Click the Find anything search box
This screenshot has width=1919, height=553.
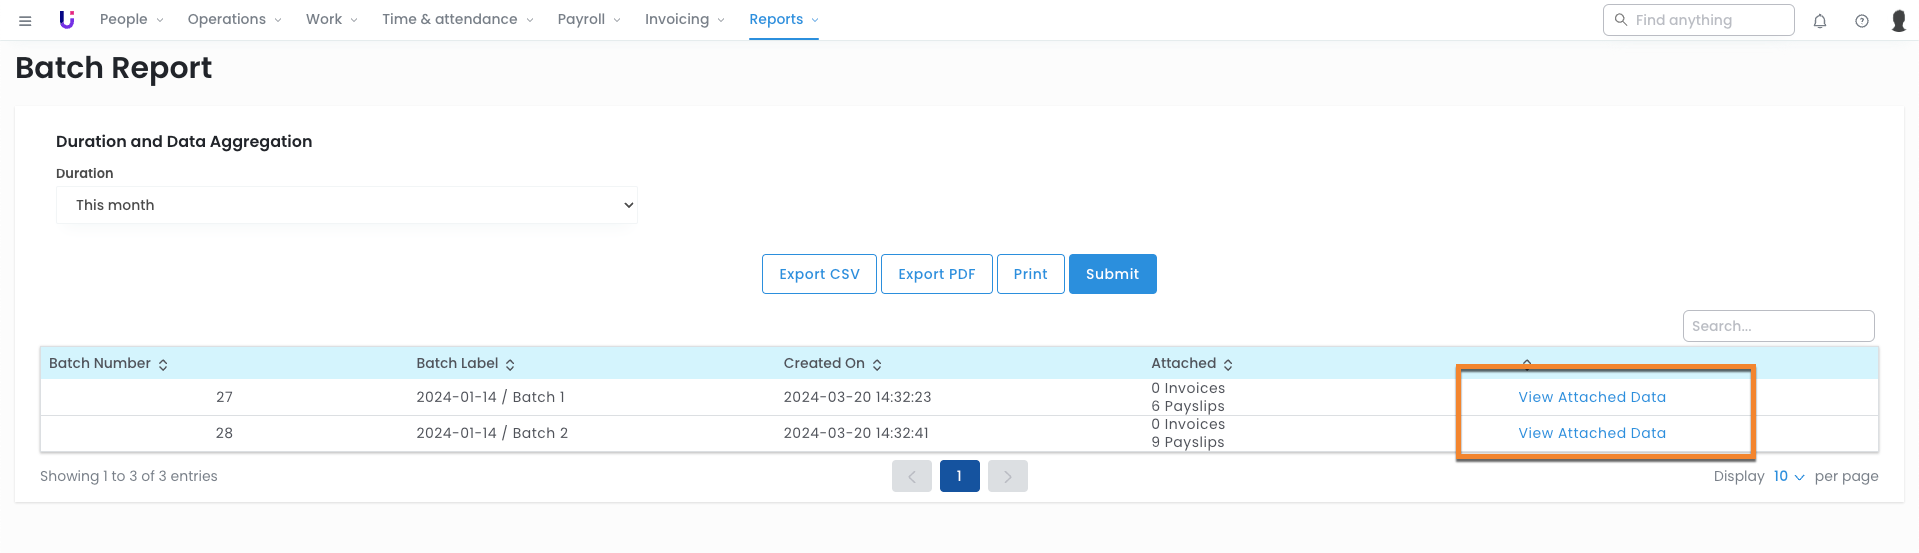[x=1704, y=20]
